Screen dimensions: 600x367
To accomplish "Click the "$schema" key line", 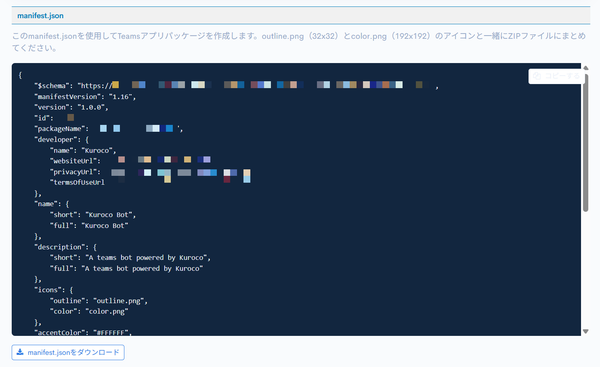I will tap(236, 85).
